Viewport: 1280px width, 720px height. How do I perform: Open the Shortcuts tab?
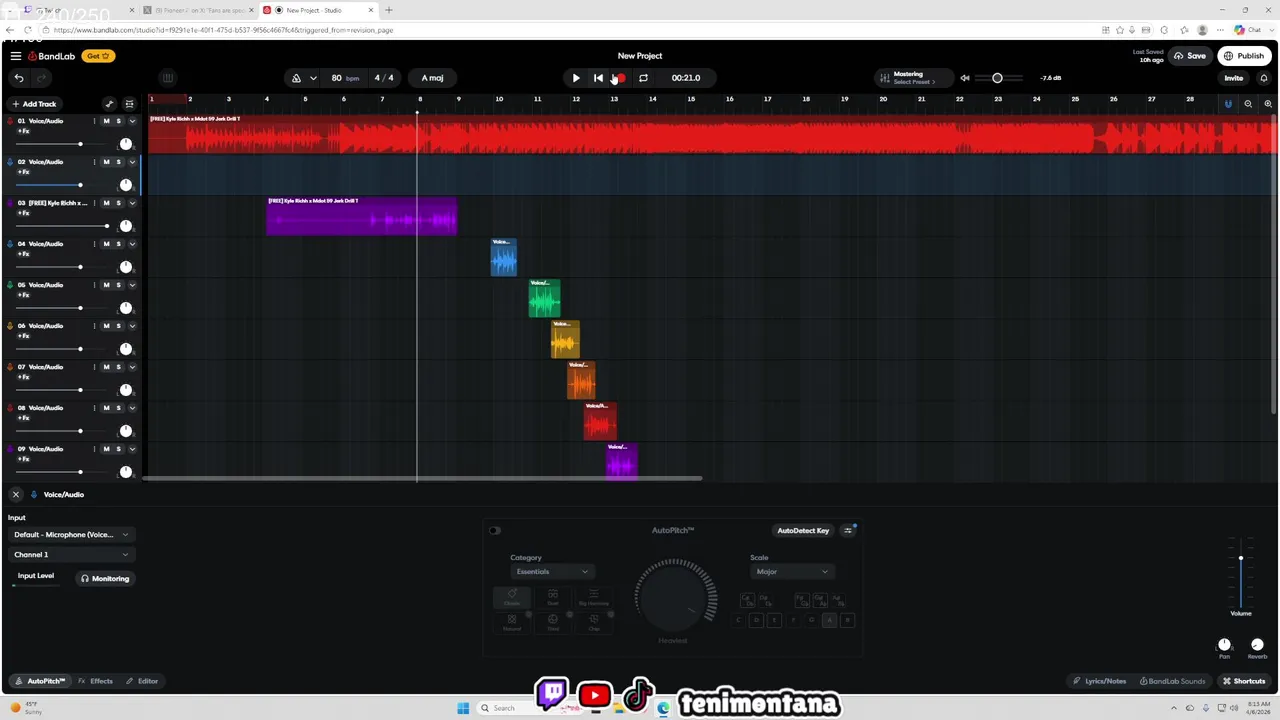1244,681
